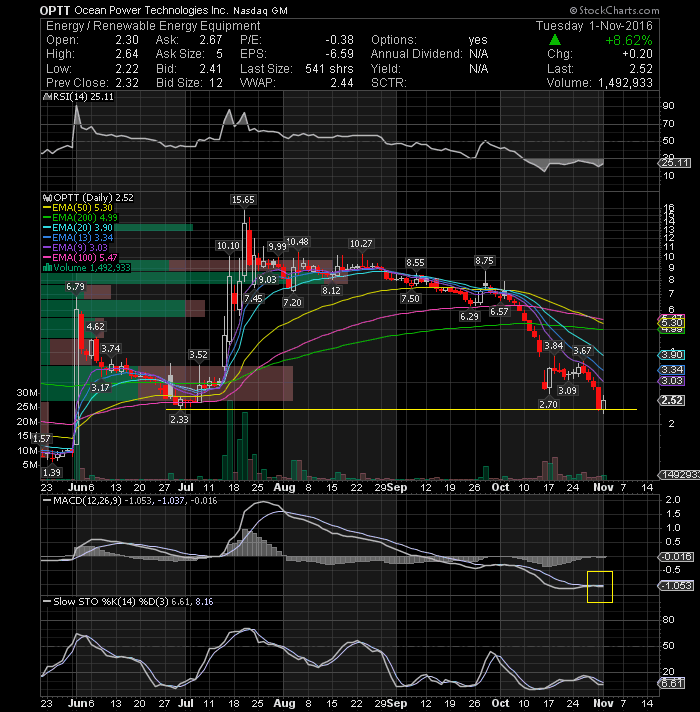Click the 30M volume scale label
The height and width of the screenshot is (712, 700).
point(27,393)
